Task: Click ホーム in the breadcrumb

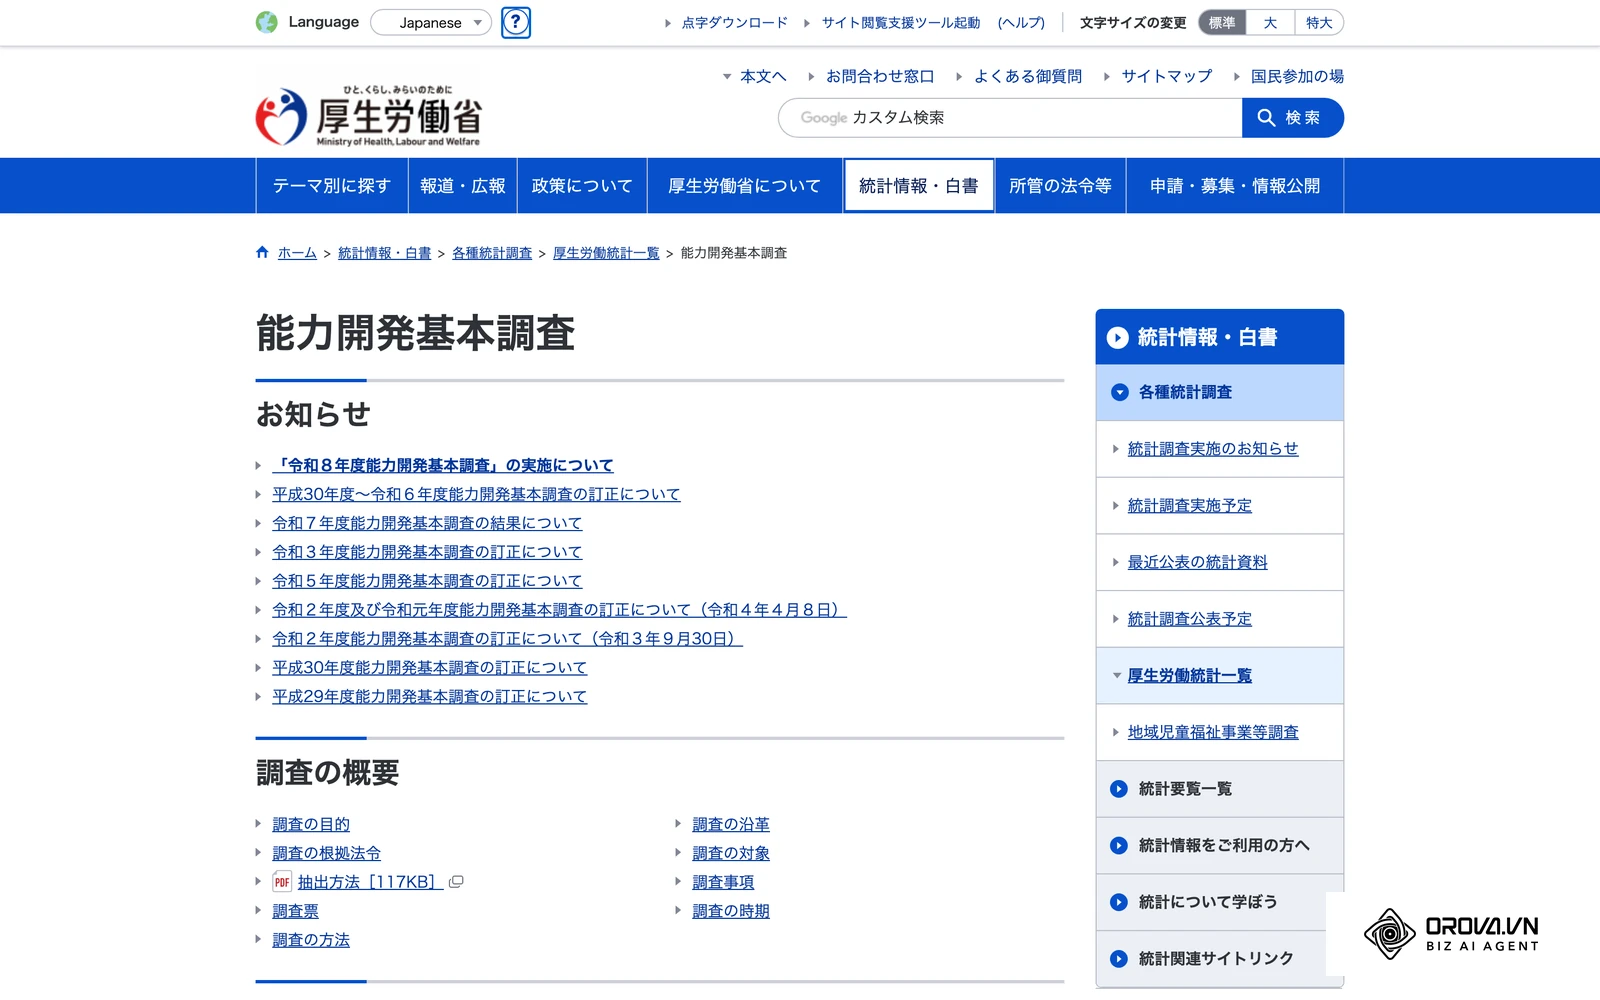Action: pyautogui.click(x=297, y=253)
